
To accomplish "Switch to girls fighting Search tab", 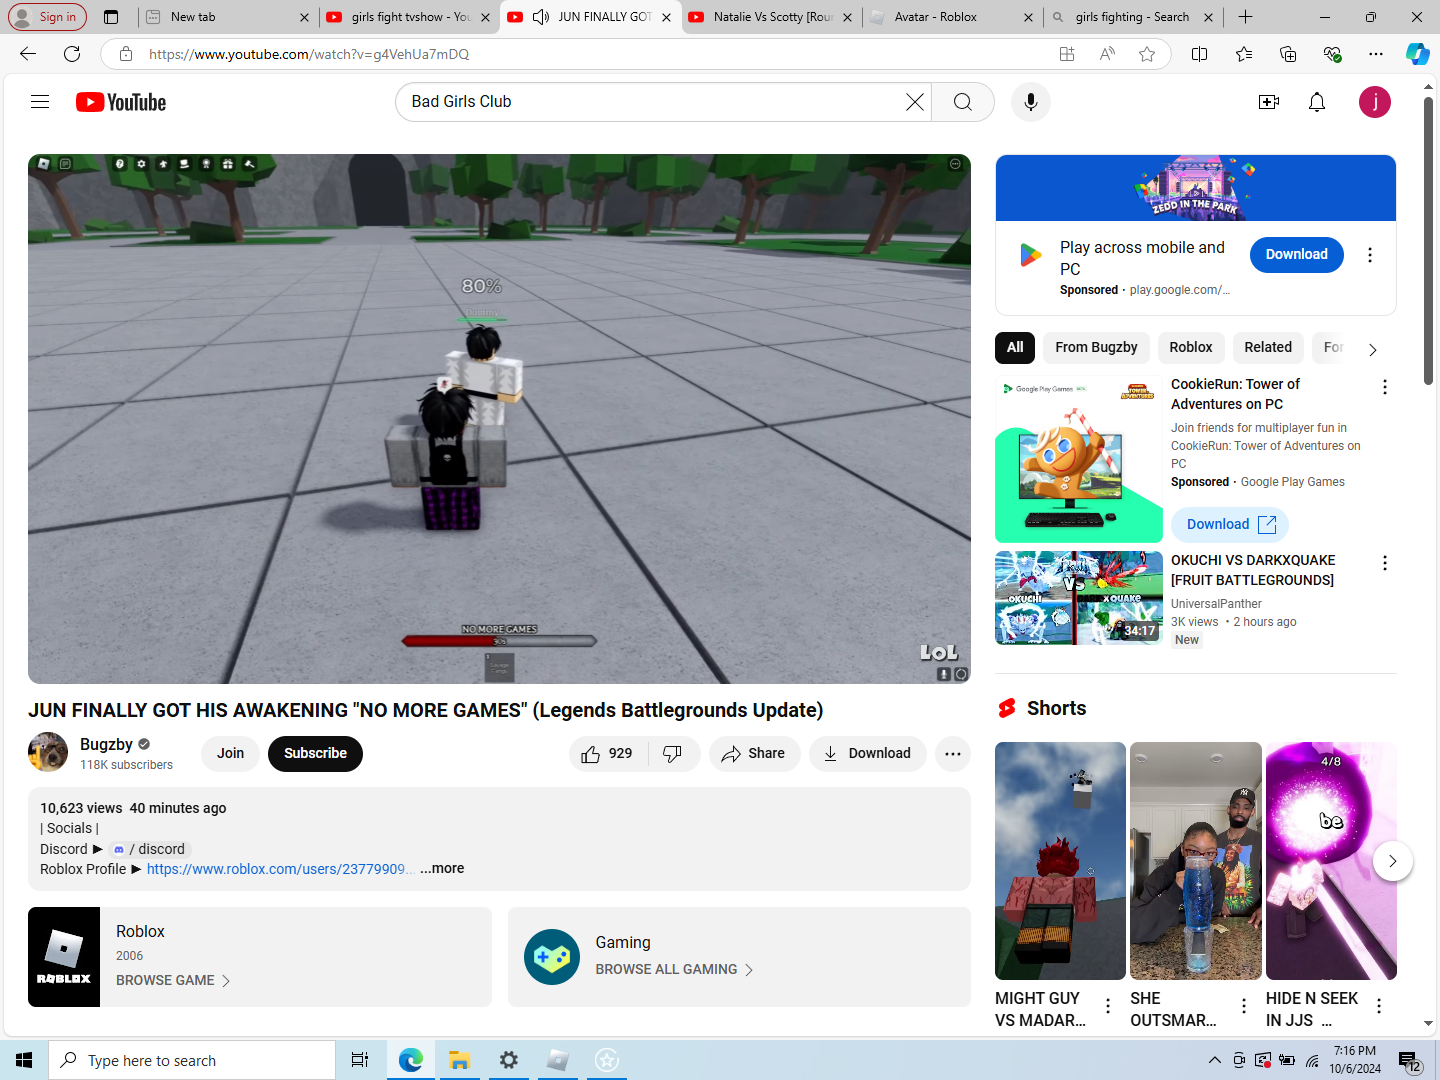I will tap(1132, 17).
